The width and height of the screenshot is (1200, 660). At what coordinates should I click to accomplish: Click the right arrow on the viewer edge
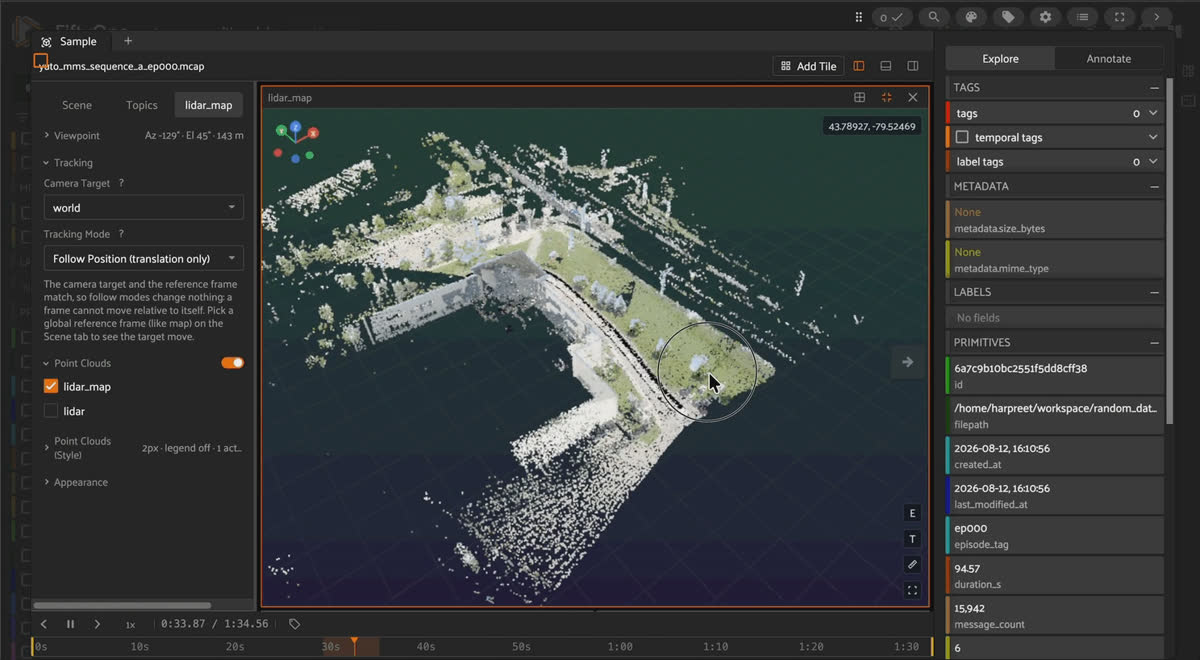[x=908, y=362]
